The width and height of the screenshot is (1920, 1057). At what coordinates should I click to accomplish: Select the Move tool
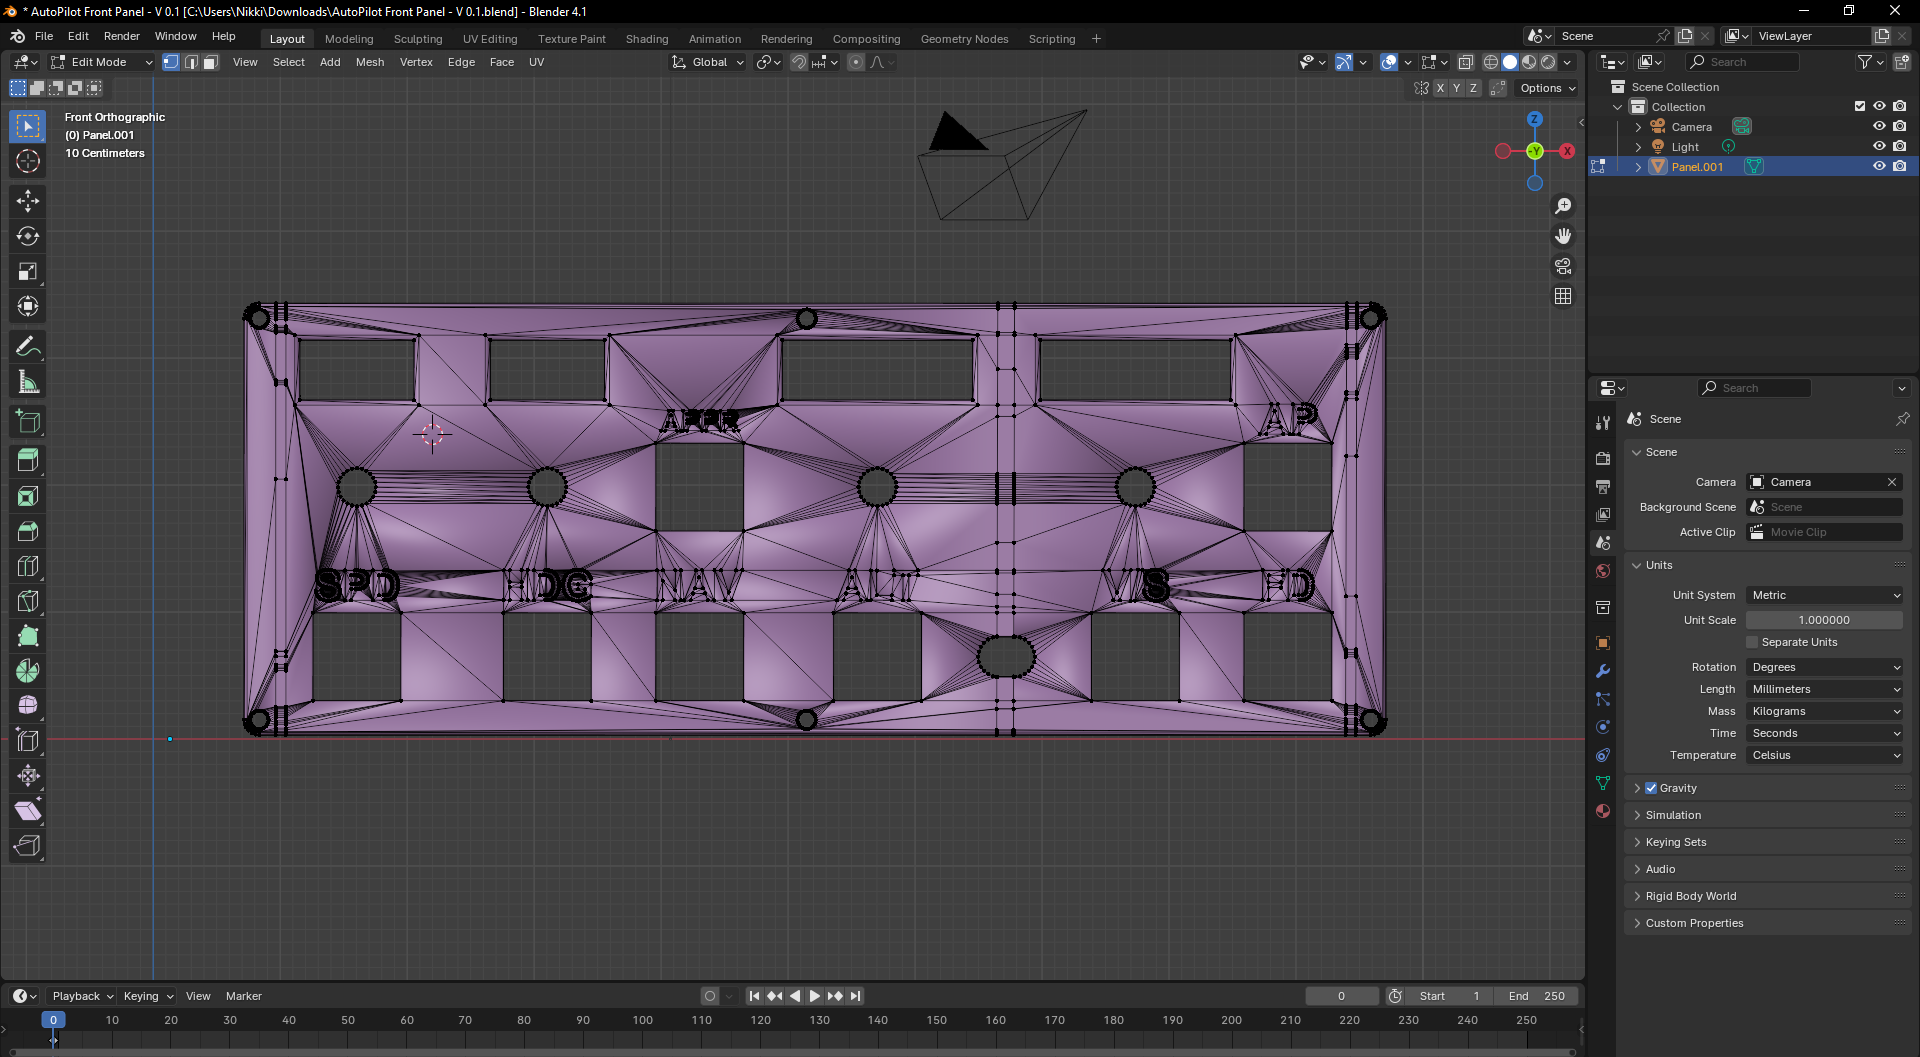click(28, 202)
